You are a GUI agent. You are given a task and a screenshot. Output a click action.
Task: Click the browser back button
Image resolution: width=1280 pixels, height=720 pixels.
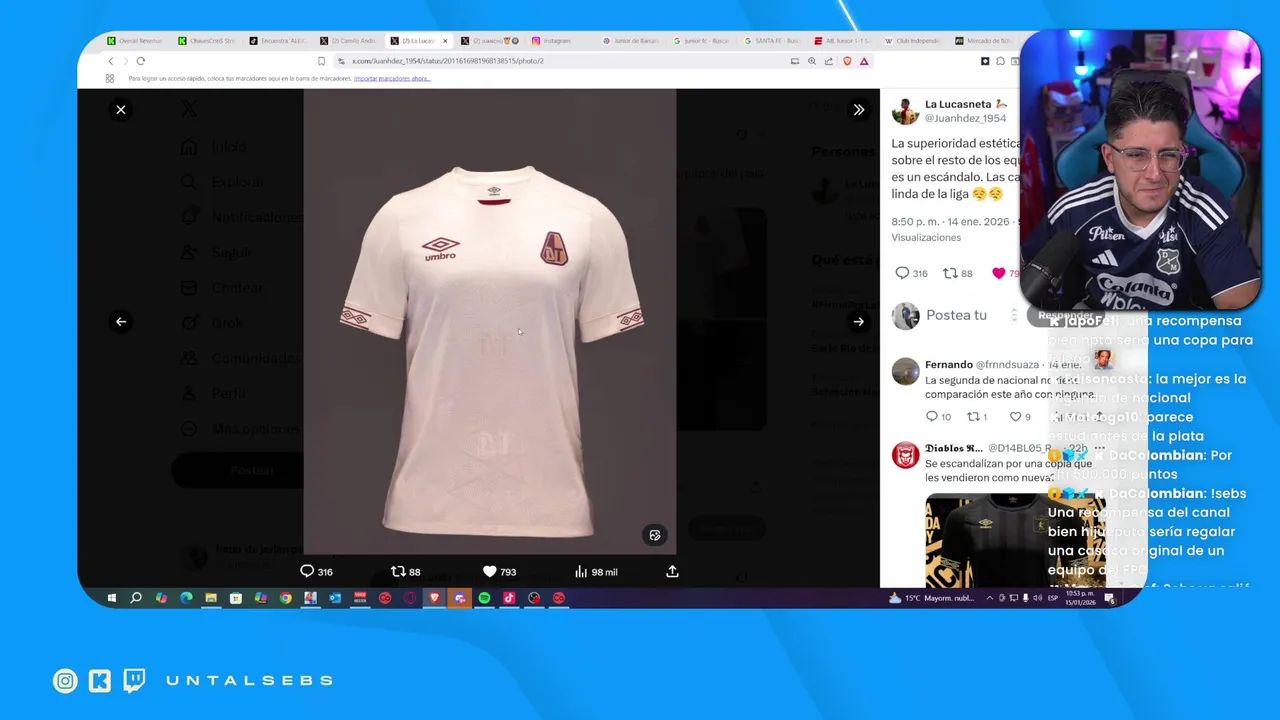(111, 61)
